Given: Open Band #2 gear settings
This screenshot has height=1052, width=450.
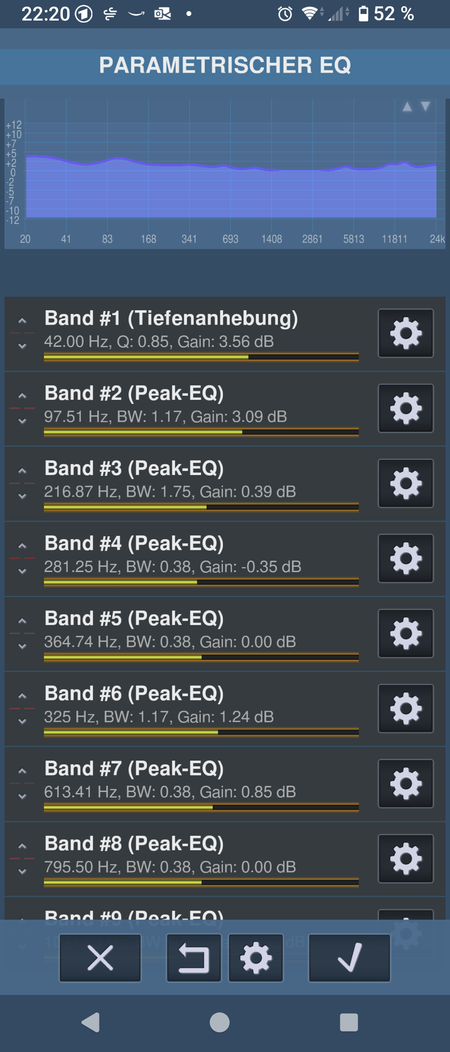Looking at the screenshot, I should point(406,409).
